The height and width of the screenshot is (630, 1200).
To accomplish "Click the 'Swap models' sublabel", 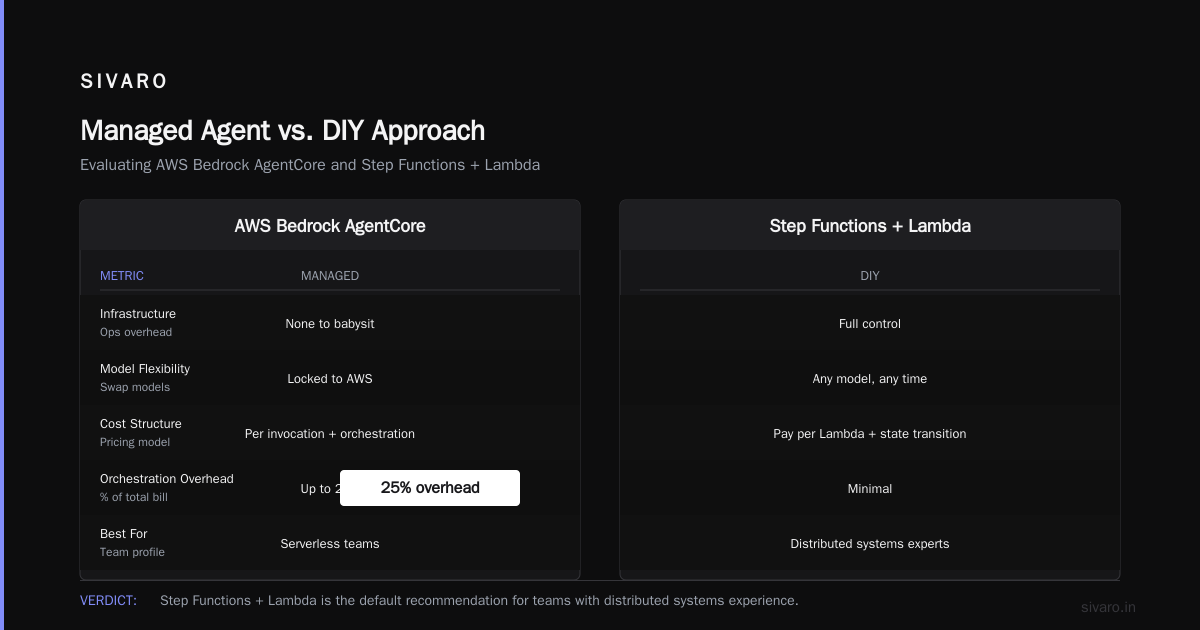I will pyautogui.click(x=135, y=387).
